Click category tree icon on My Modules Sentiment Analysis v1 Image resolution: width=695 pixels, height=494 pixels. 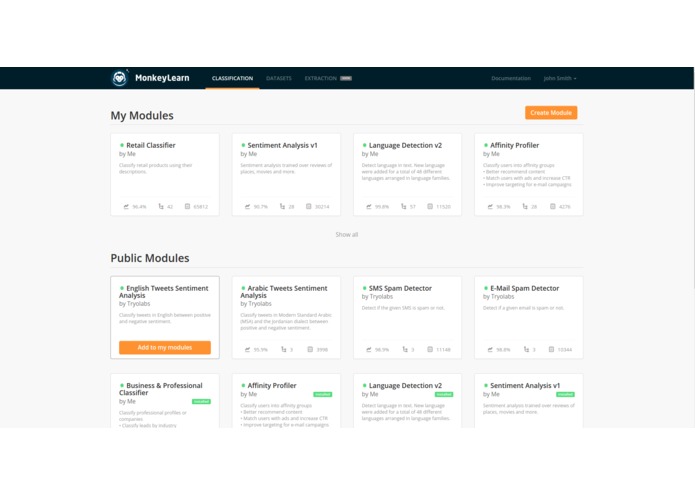click(282, 206)
